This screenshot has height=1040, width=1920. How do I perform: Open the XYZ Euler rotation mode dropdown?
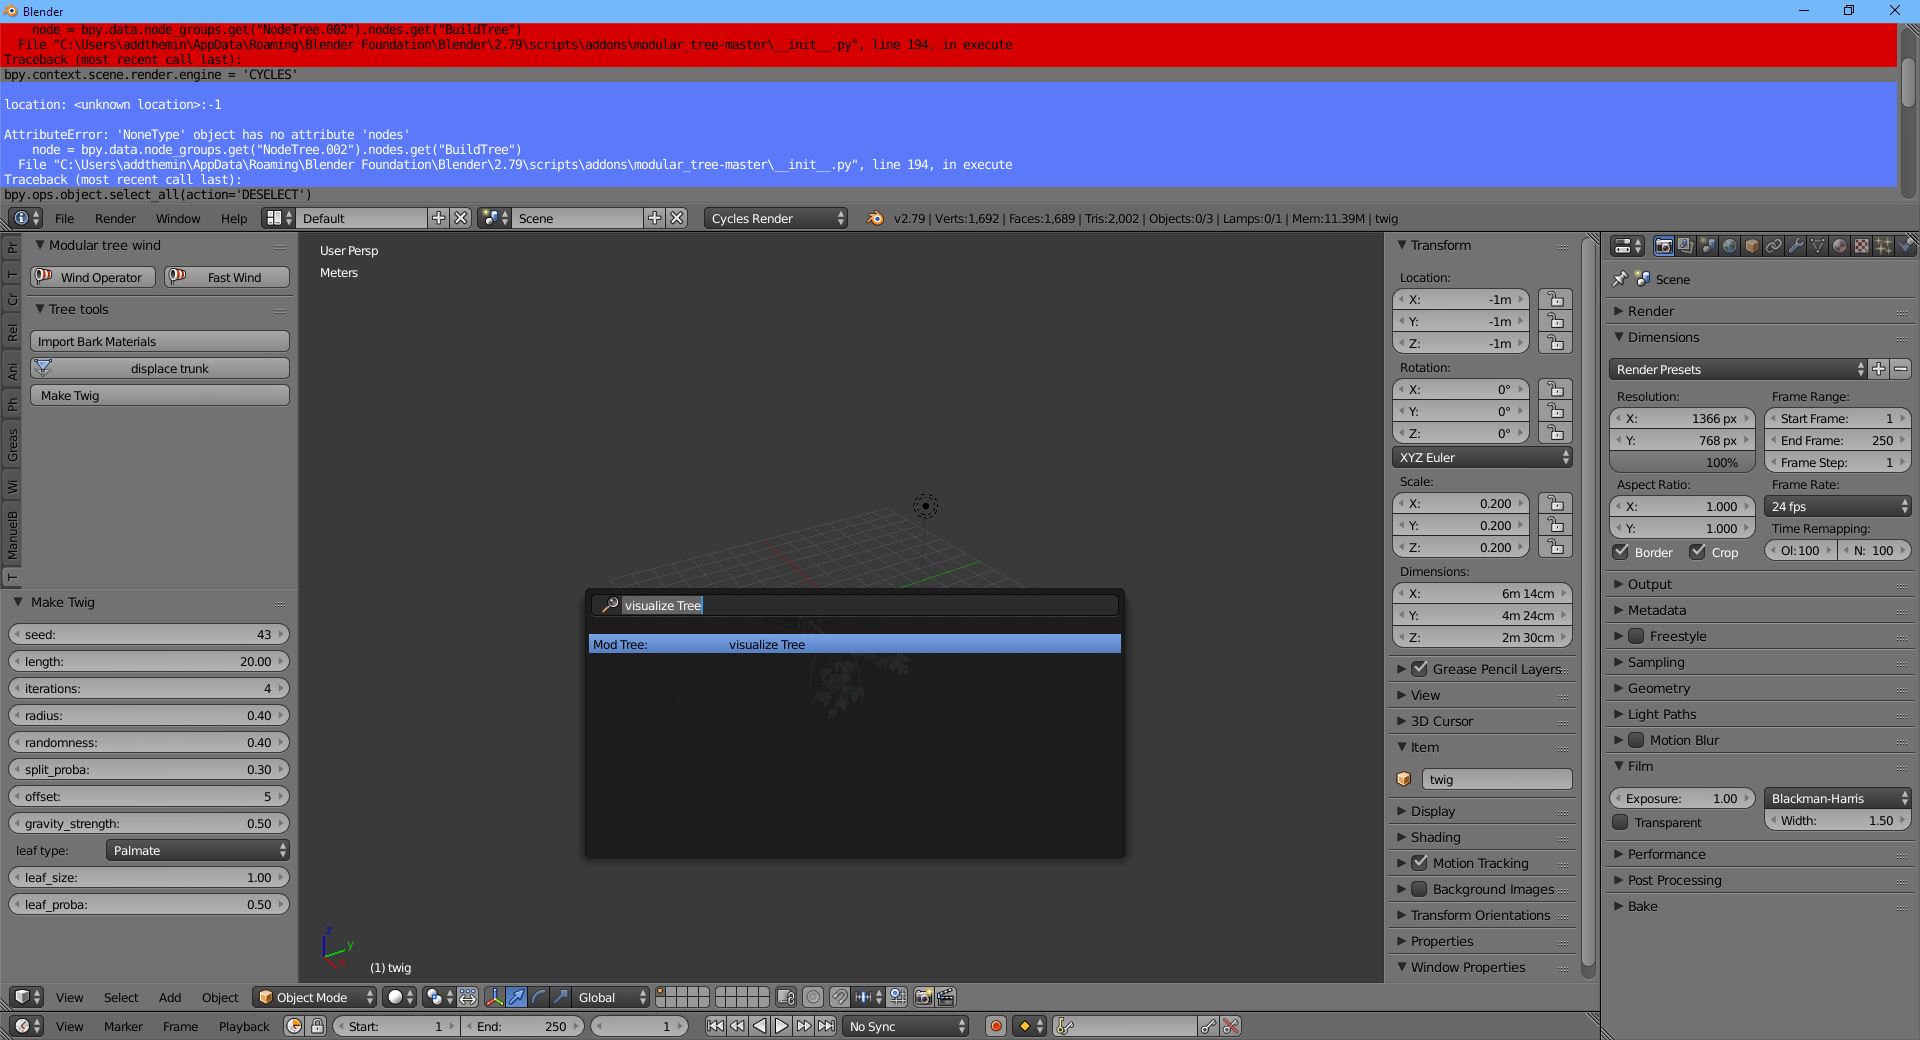click(1482, 457)
